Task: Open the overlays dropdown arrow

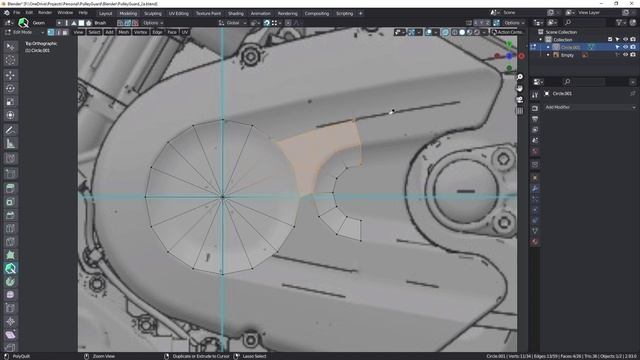Action: click(436, 32)
